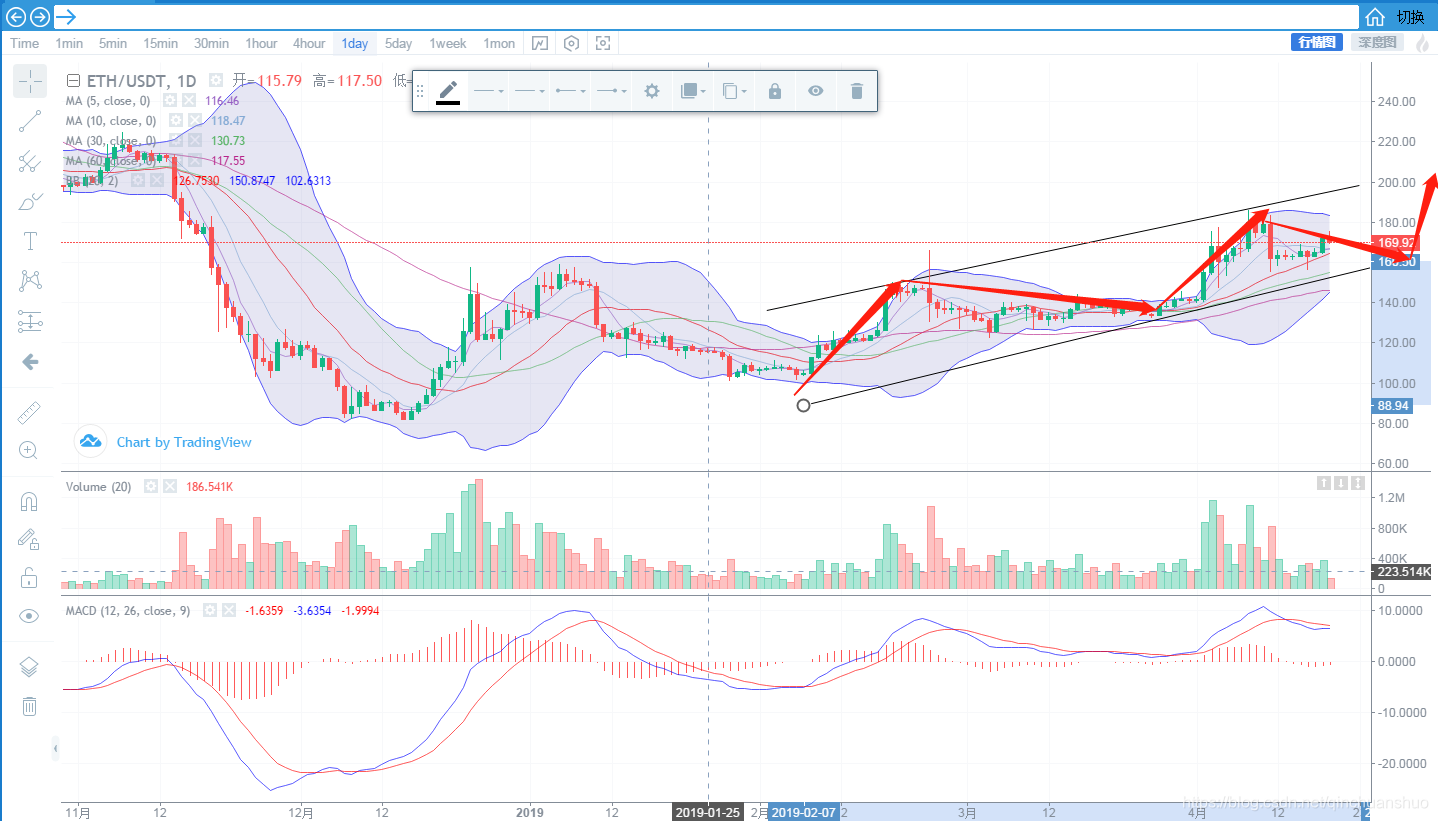
Task: Change line color with pencil swatch
Action: pos(448,91)
